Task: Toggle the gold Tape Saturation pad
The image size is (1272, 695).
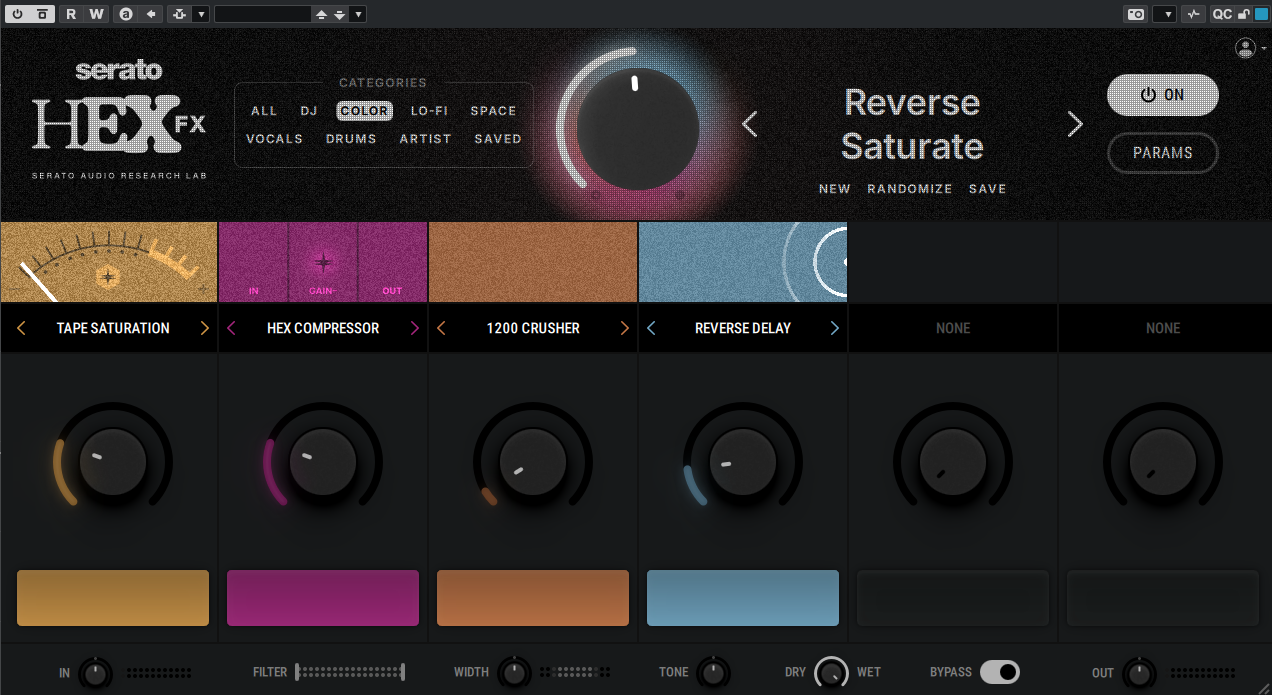Action: [x=113, y=598]
